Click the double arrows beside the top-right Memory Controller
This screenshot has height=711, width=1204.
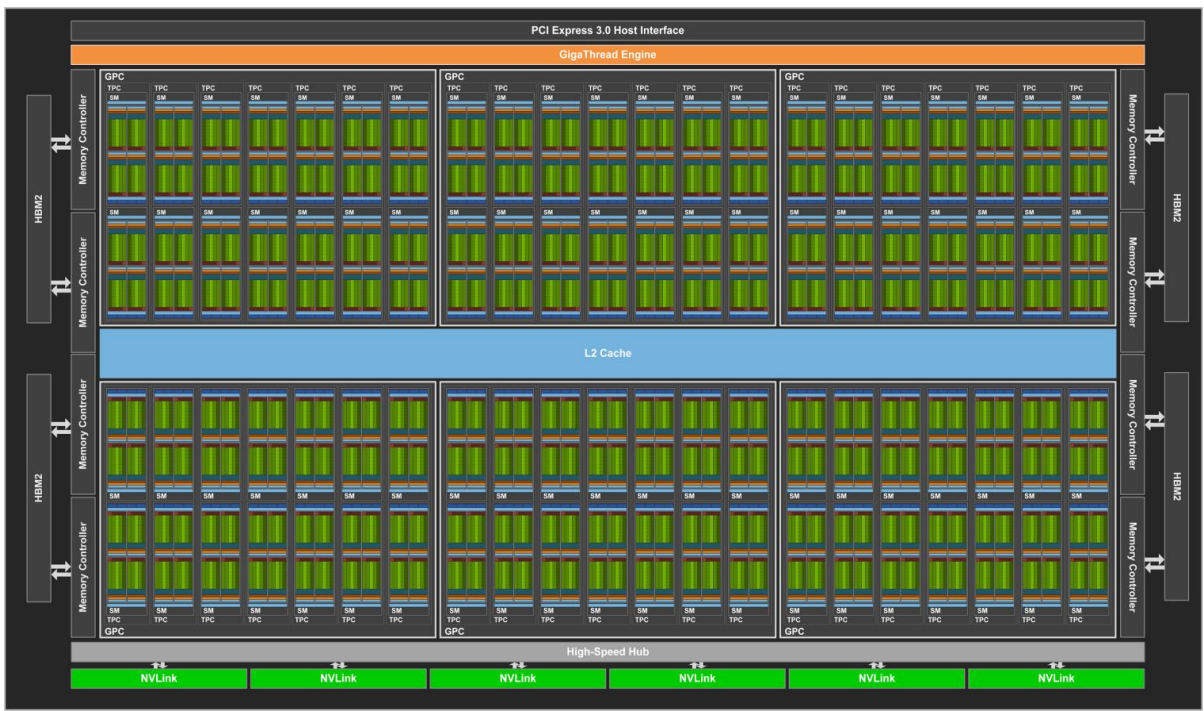[1155, 137]
